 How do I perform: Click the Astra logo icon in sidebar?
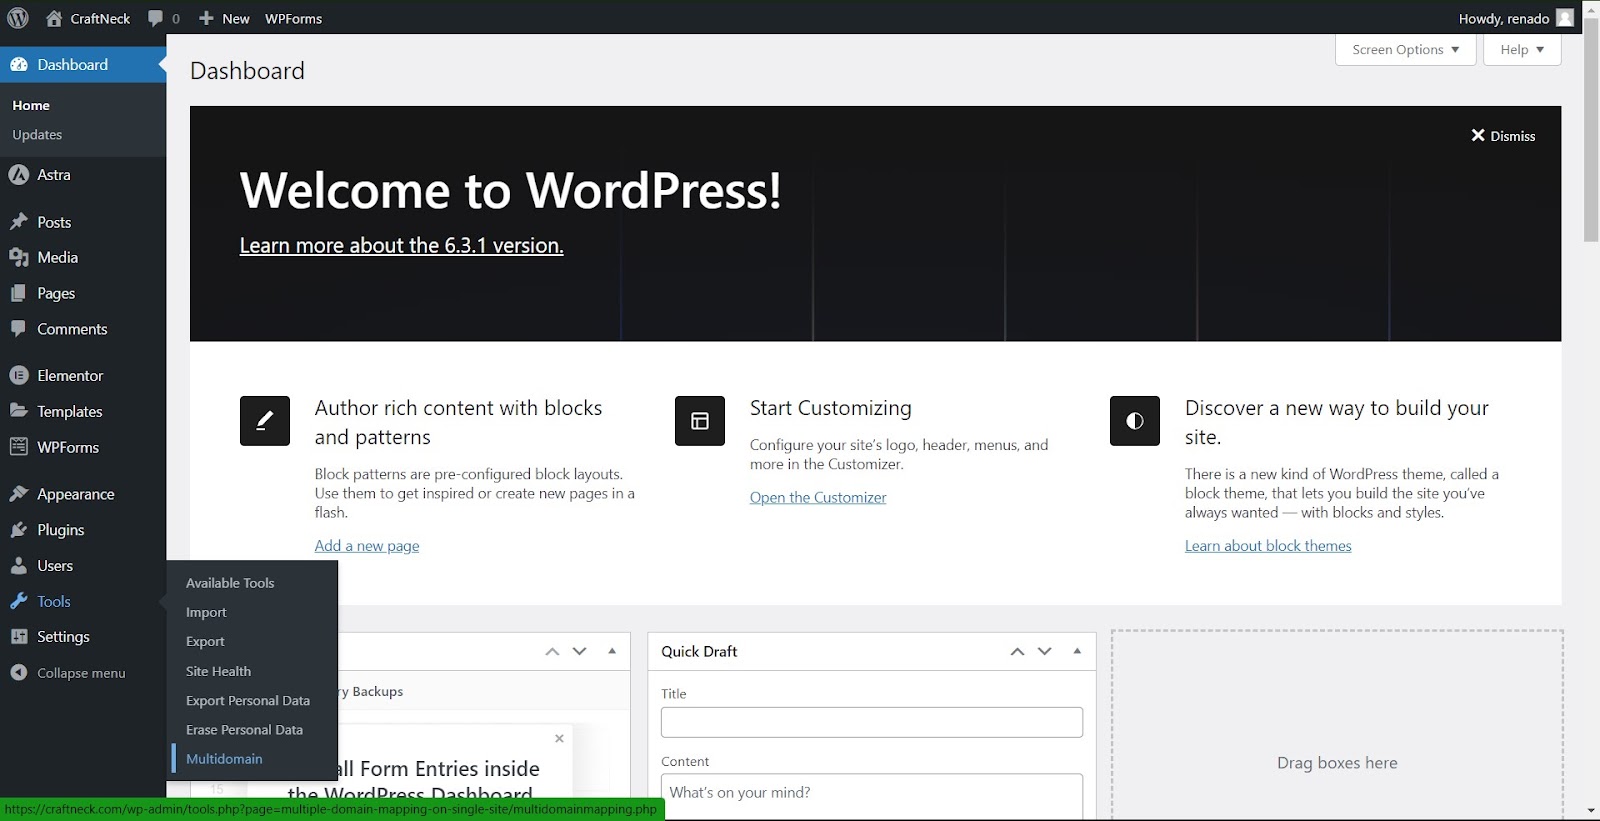point(18,174)
